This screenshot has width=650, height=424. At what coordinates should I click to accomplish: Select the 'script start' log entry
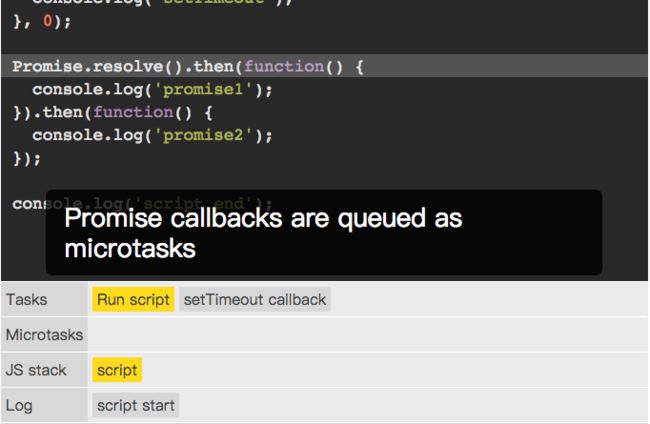136,405
